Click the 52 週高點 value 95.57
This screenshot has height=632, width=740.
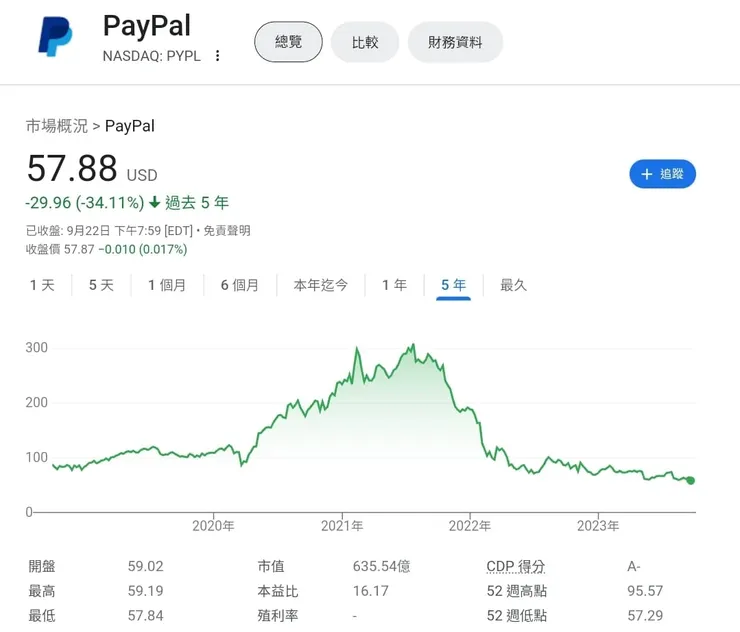click(x=645, y=591)
